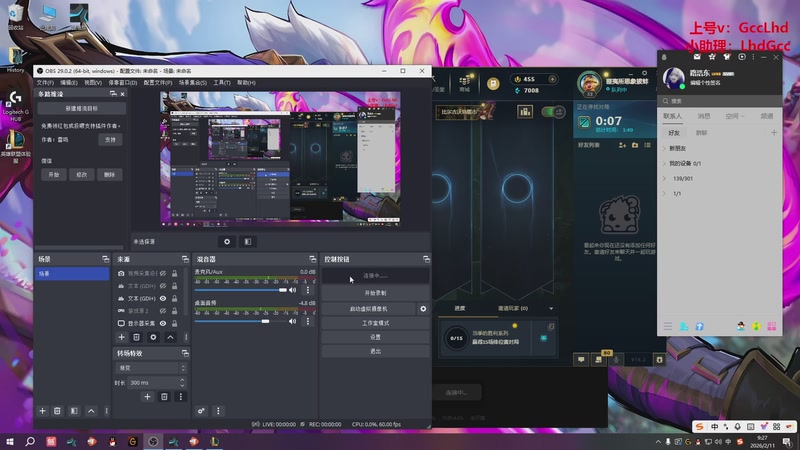
Task: Add a new scene with the plus icon in 场景 panel
Action: [x=42, y=411]
